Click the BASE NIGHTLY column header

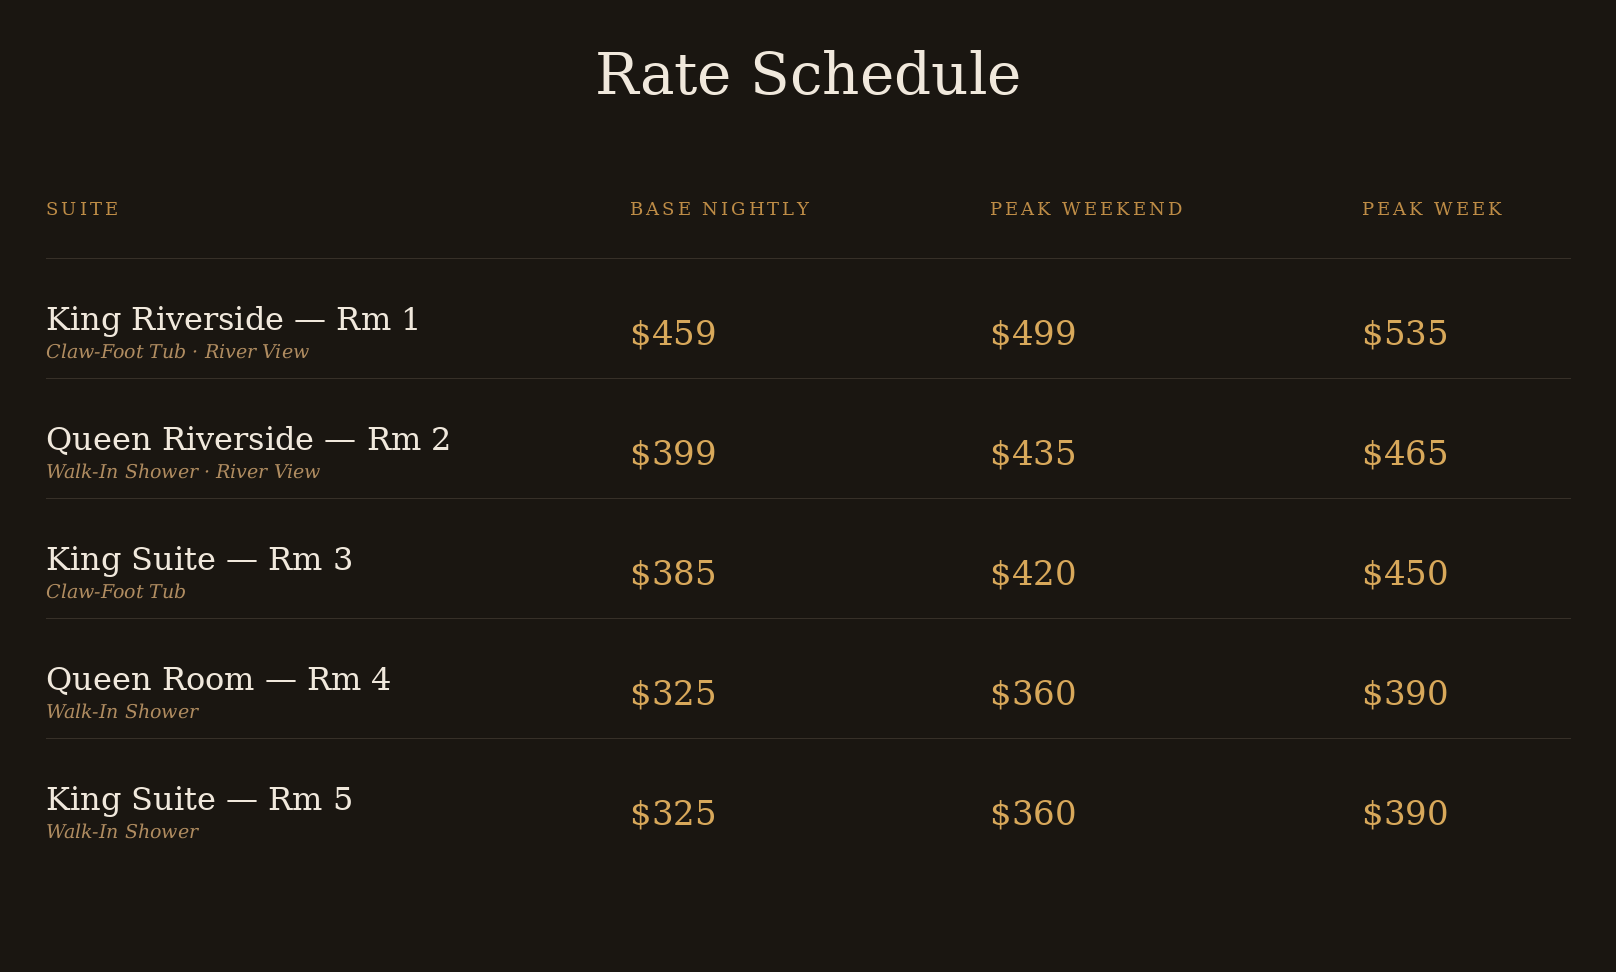(720, 209)
